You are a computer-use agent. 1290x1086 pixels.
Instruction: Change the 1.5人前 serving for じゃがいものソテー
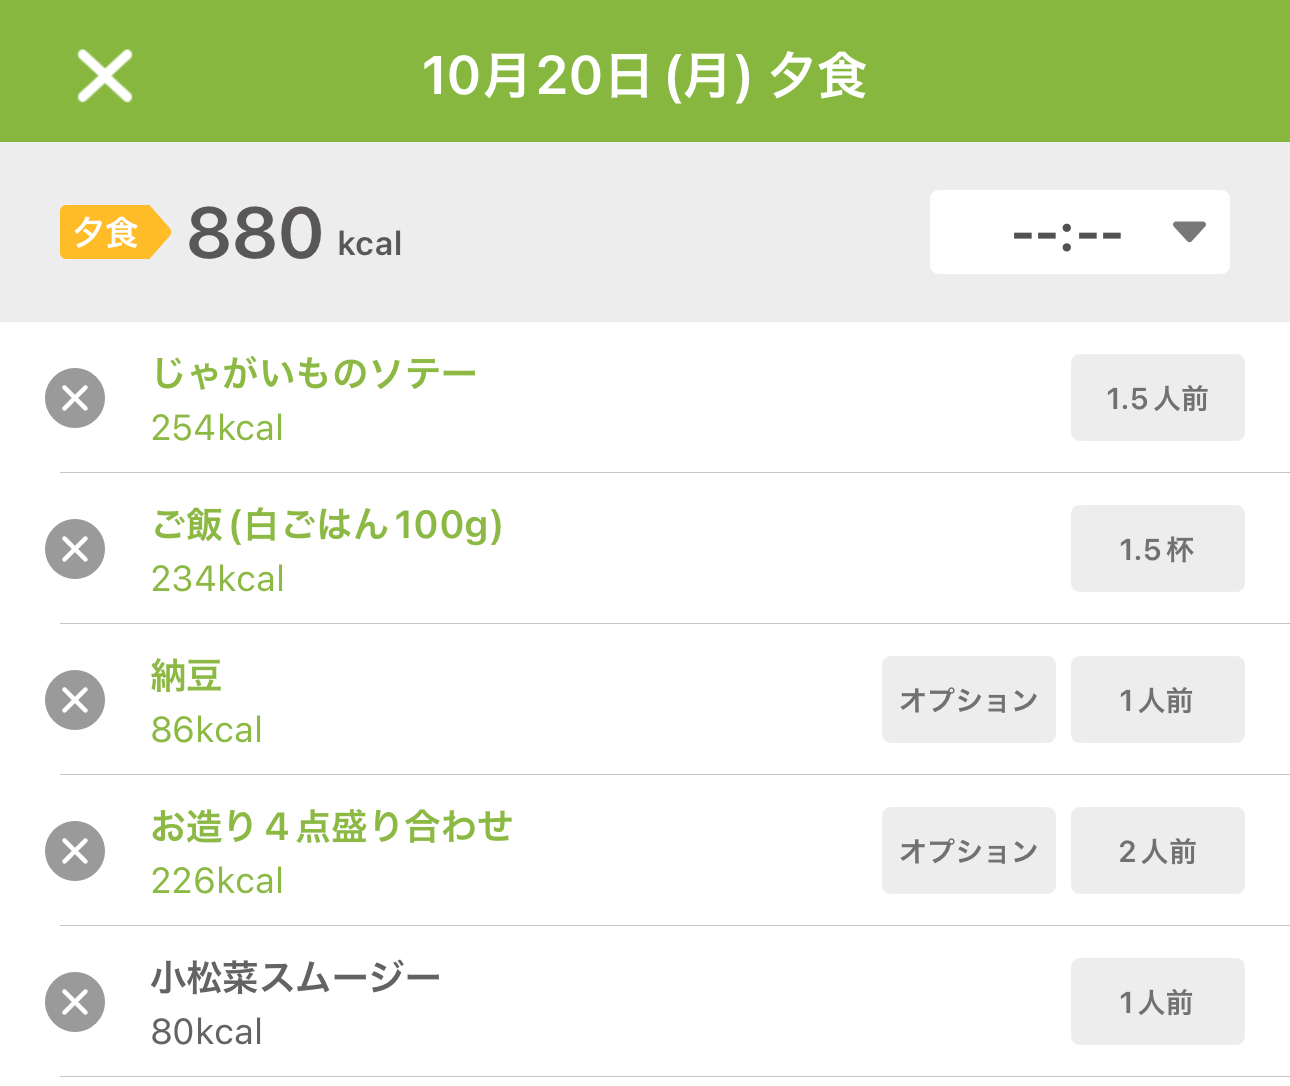click(1157, 398)
